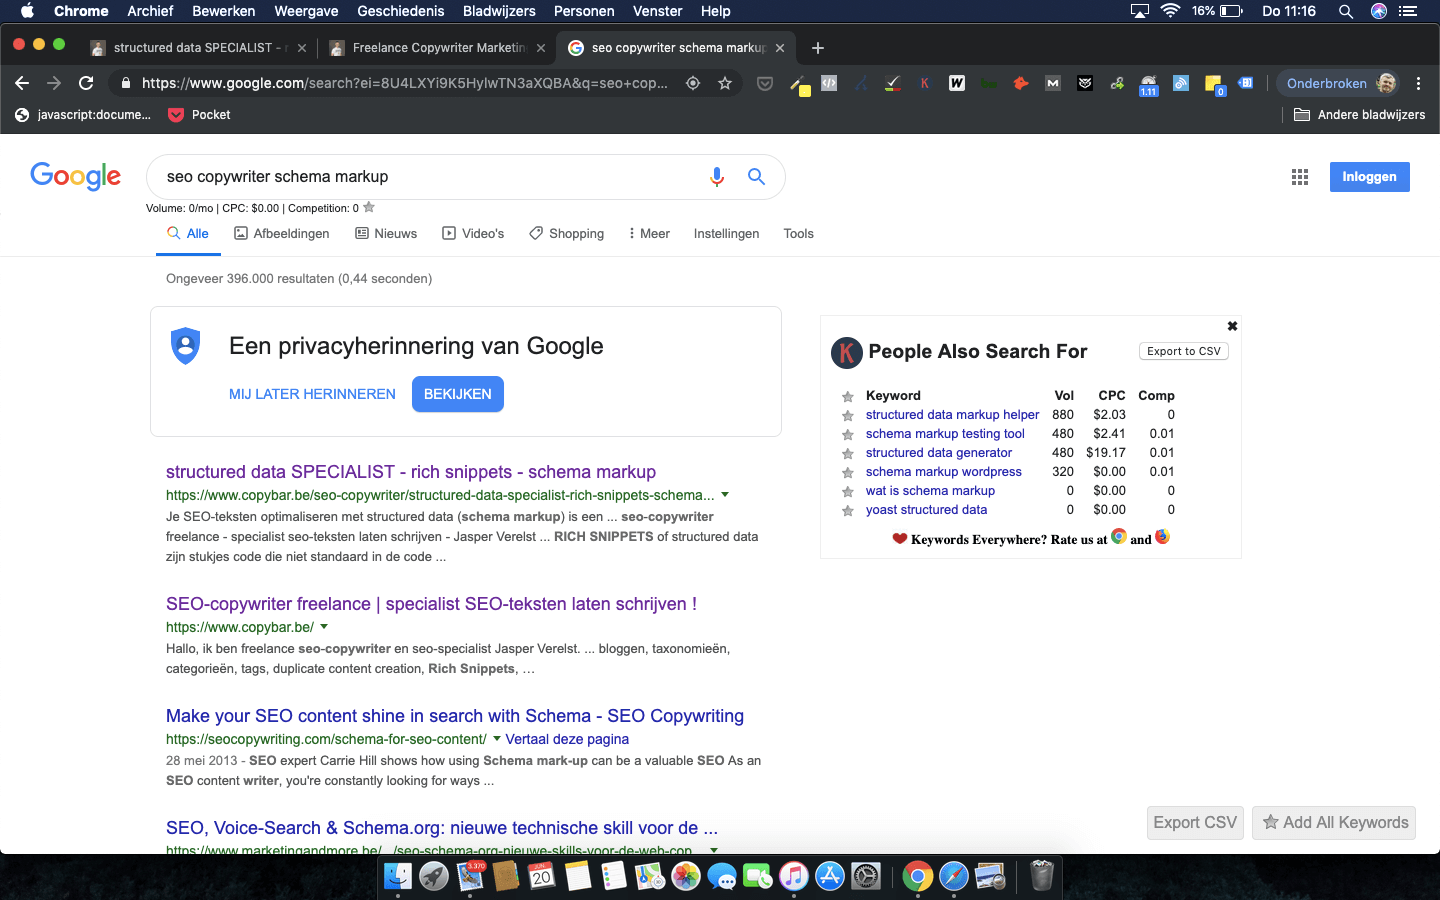Viewport: 1440px width, 900px height.
Task: Switch to the 'structured data SPECIALIST' browser tab
Action: coord(197,48)
